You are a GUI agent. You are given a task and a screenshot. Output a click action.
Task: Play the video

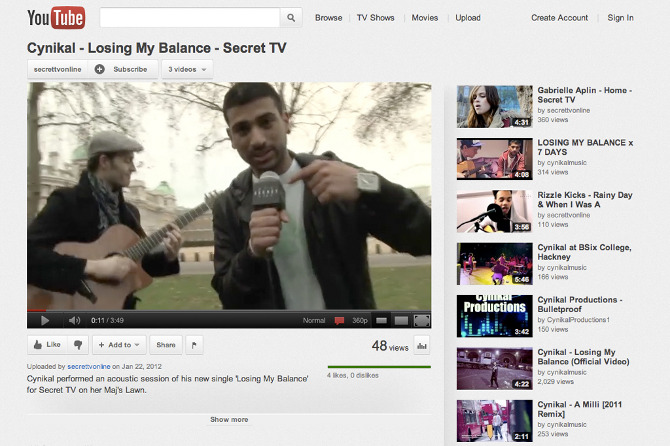45,320
